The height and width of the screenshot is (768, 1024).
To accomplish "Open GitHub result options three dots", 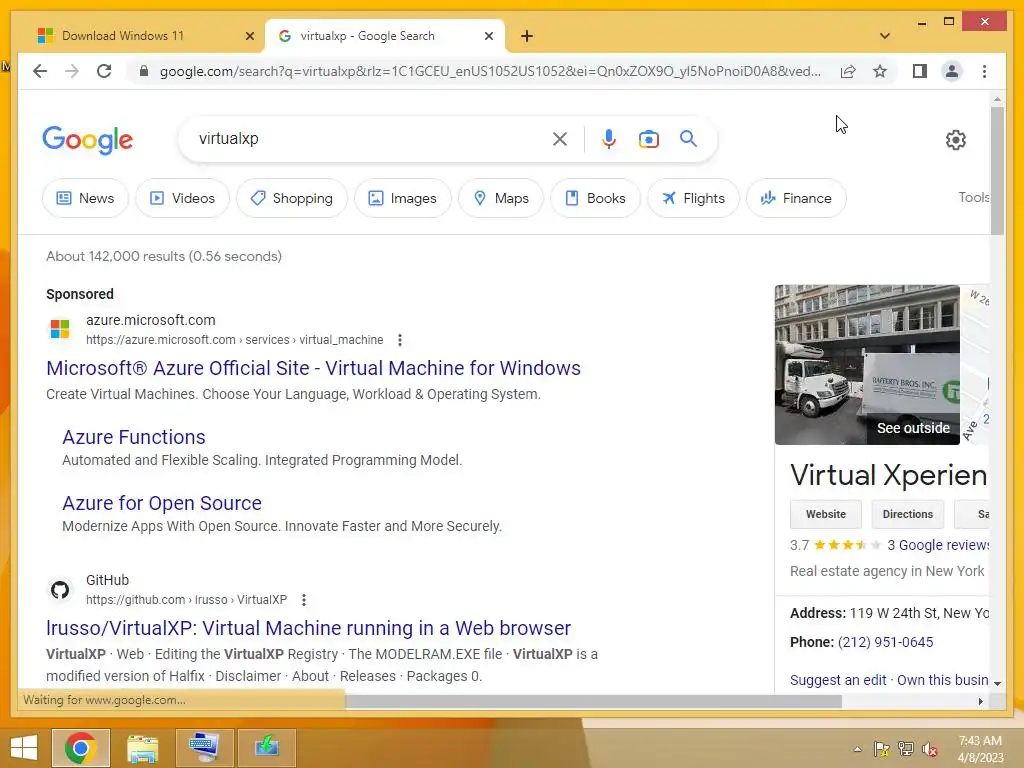I will click(304, 600).
